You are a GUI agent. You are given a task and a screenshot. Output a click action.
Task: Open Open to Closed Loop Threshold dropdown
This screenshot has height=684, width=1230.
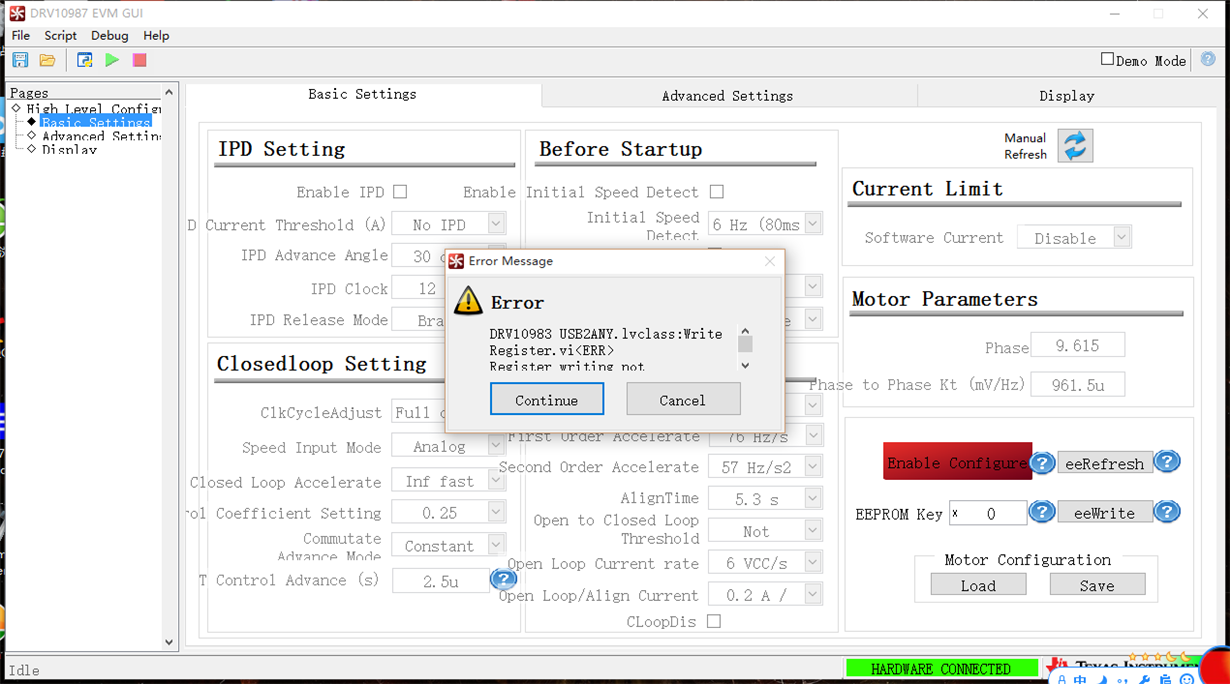[x=813, y=530]
